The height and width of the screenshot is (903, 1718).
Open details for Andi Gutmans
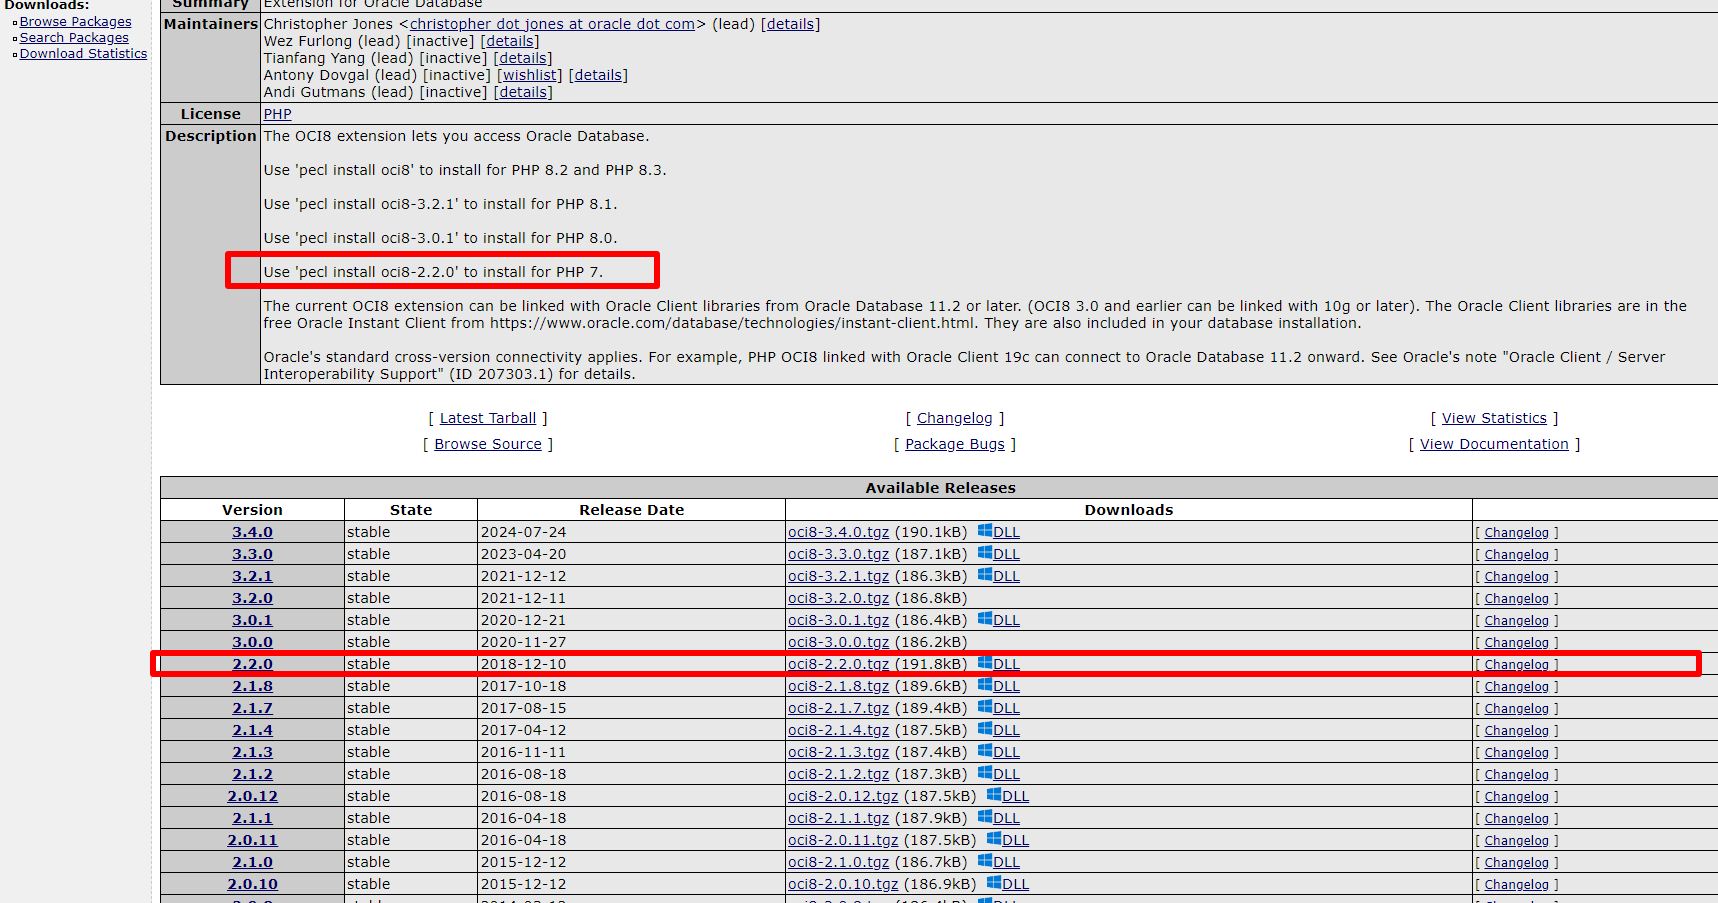pyautogui.click(x=522, y=92)
